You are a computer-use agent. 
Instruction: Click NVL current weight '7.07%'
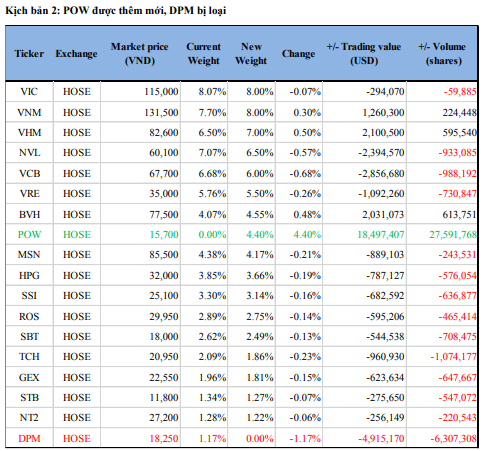tap(212, 153)
